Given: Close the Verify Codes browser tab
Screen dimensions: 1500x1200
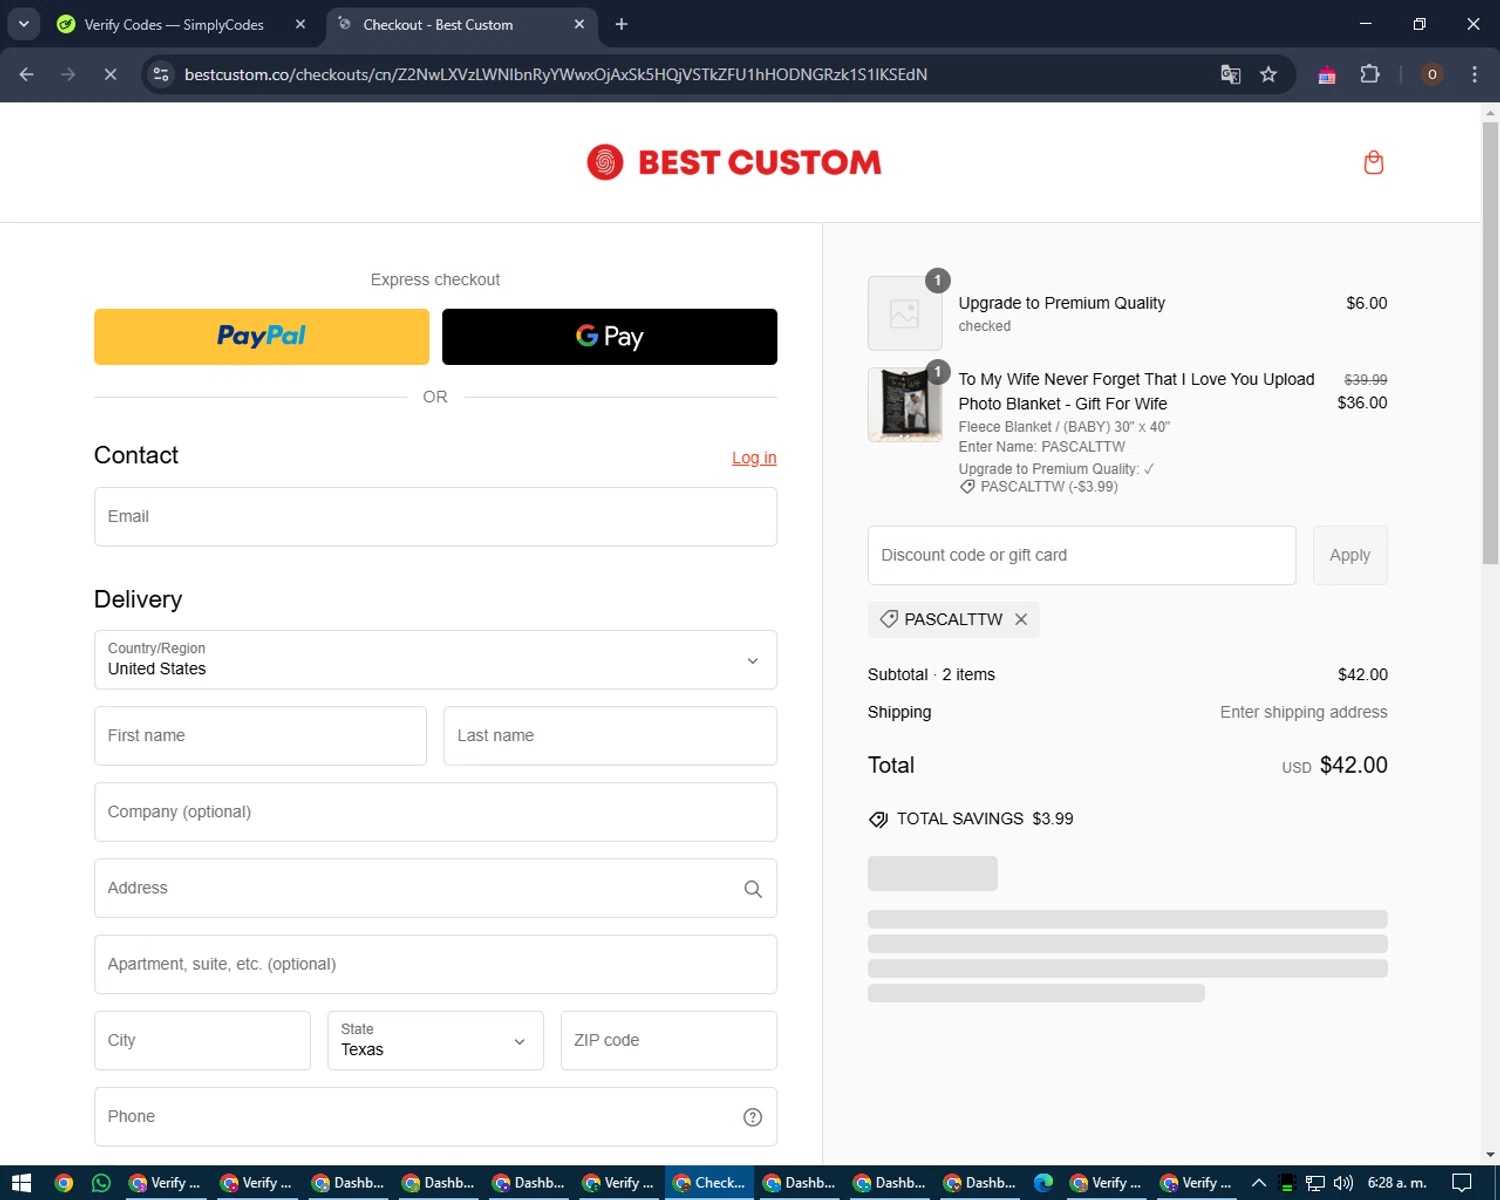Looking at the screenshot, I should pyautogui.click(x=300, y=24).
